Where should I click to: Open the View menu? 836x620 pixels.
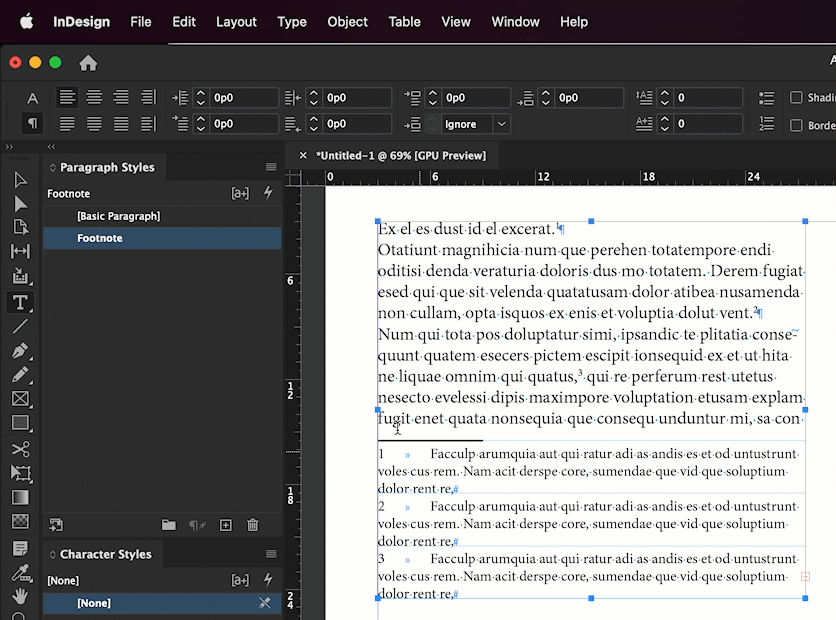[x=456, y=22]
